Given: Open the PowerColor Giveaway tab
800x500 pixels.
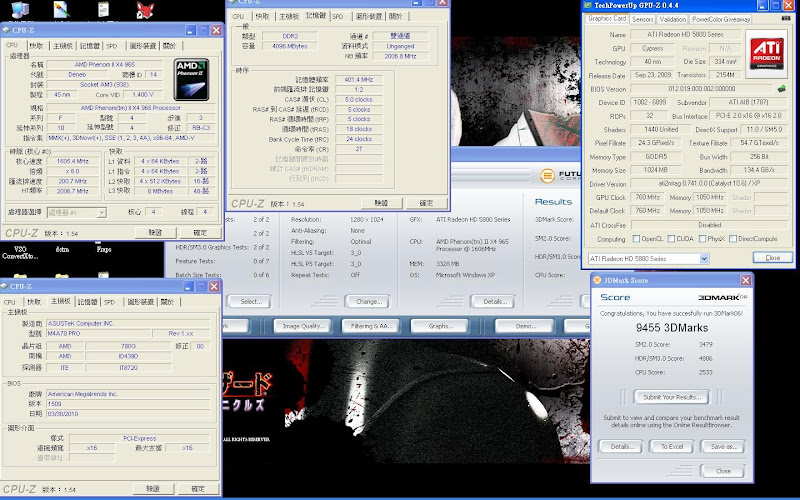Looking at the screenshot, I should coord(720,19).
